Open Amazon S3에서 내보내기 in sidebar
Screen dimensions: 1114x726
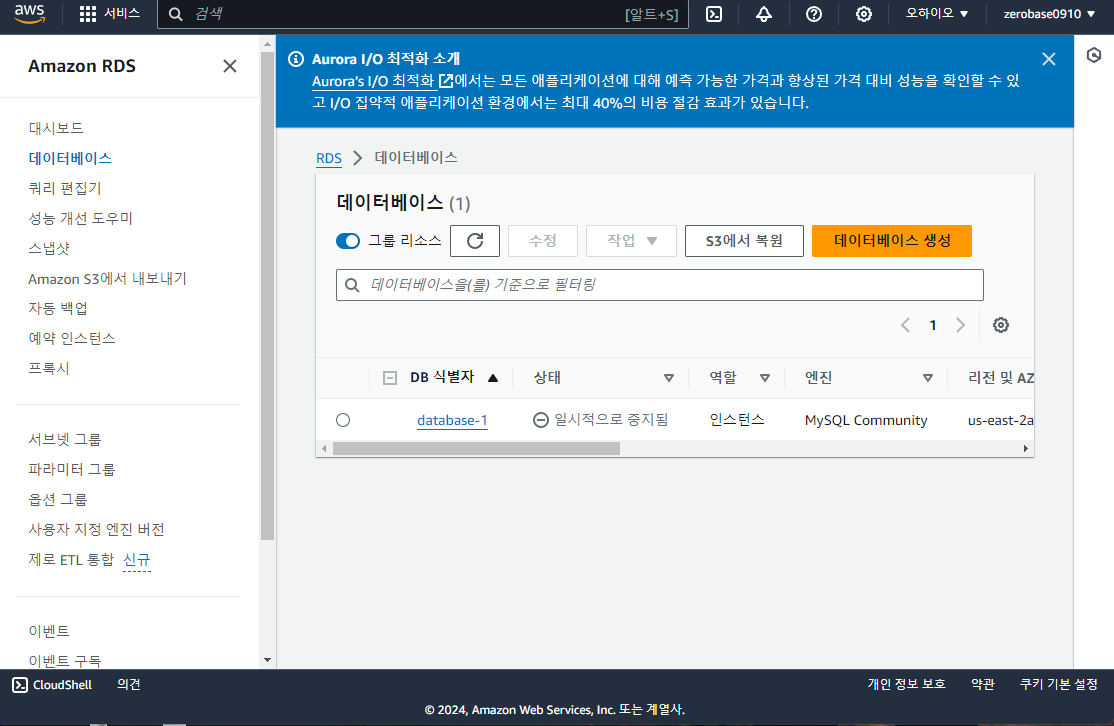point(107,278)
